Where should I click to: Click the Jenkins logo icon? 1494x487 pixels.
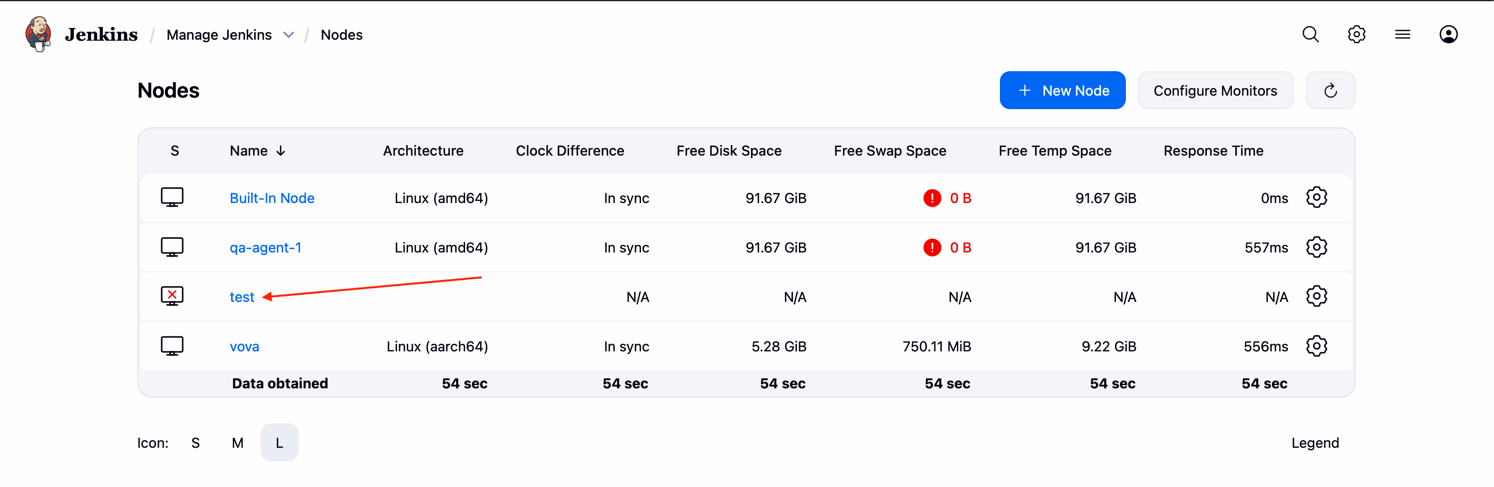[x=38, y=34]
